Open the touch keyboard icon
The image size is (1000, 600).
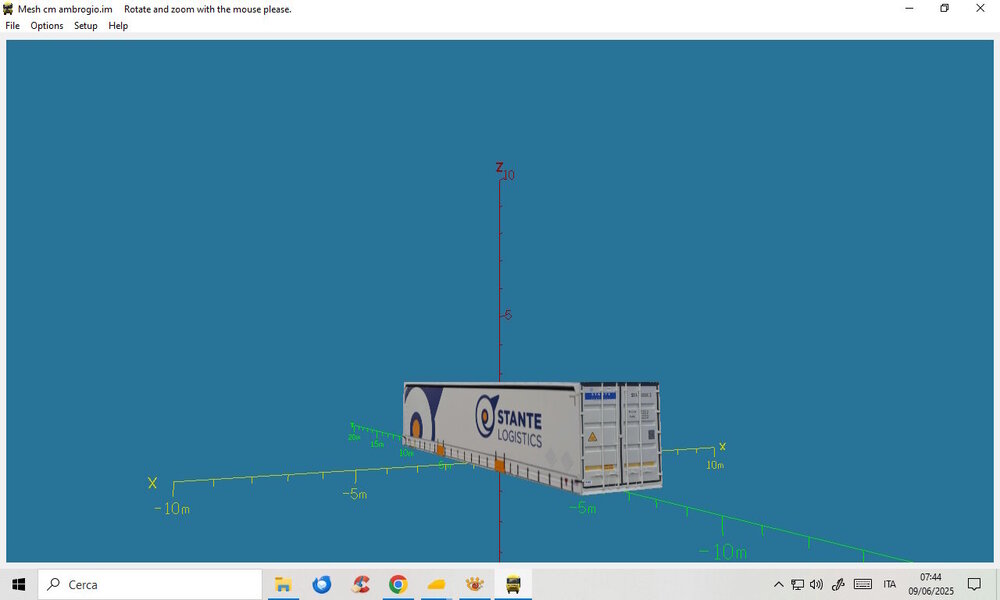(x=863, y=584)
